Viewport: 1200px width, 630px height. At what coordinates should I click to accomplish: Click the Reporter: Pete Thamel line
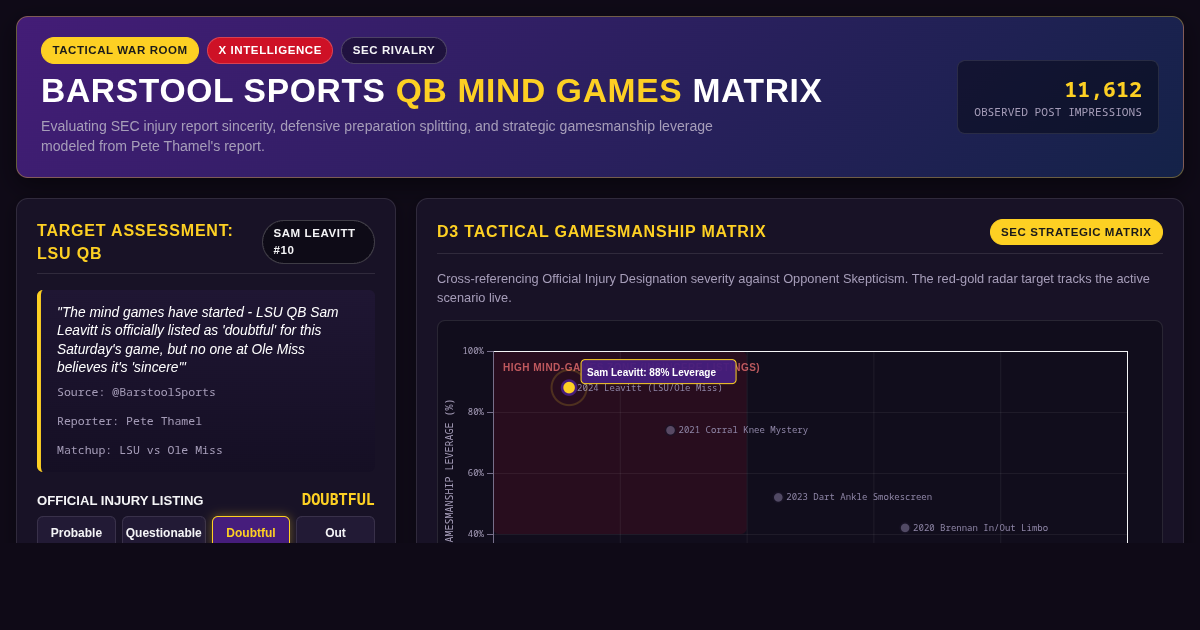[x=129, y=421]
